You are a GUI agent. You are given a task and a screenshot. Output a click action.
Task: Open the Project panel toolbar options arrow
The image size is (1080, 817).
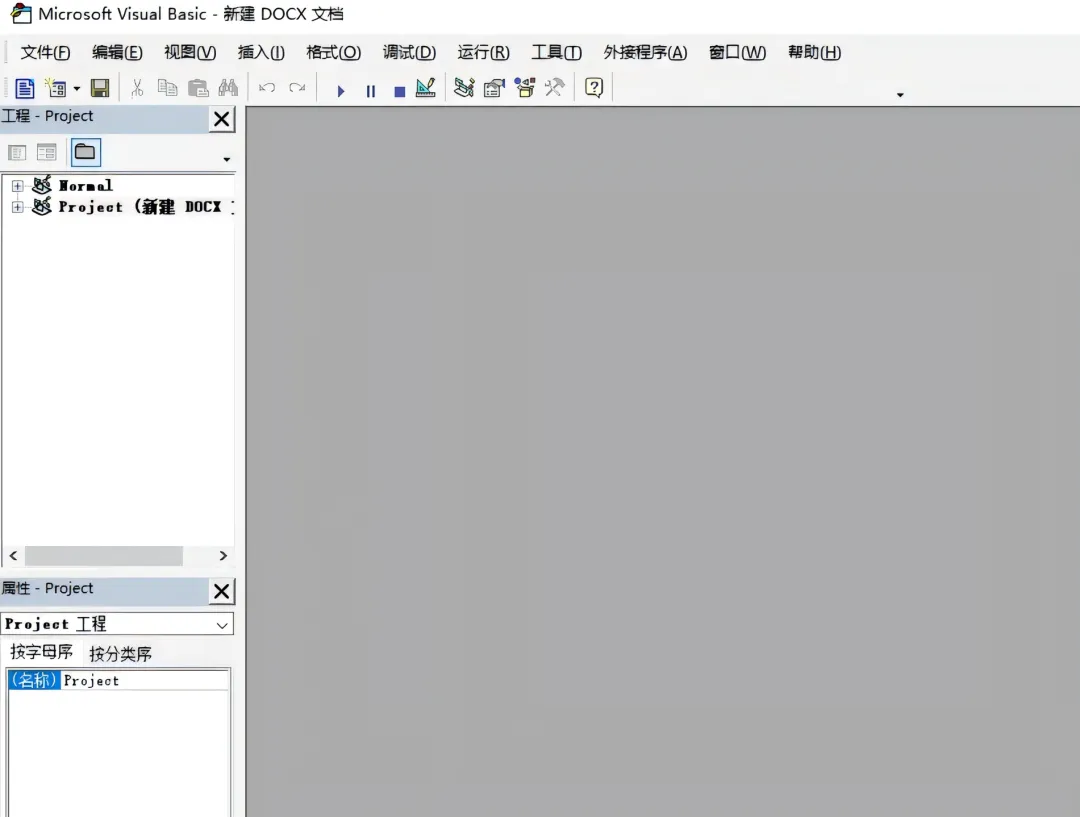point(227,160)
